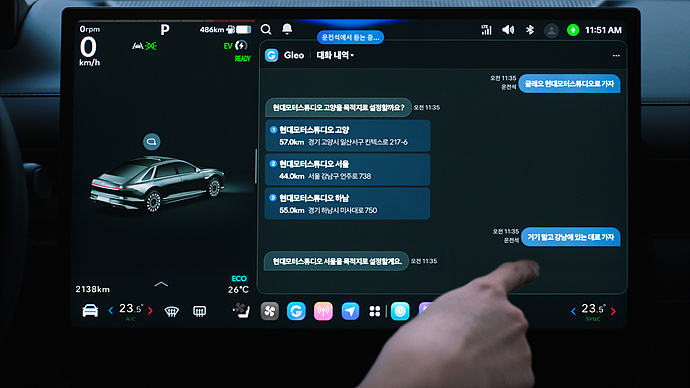
Task: Select 현대모터스튜디오 하남 destination option
Action: [347, 204]
